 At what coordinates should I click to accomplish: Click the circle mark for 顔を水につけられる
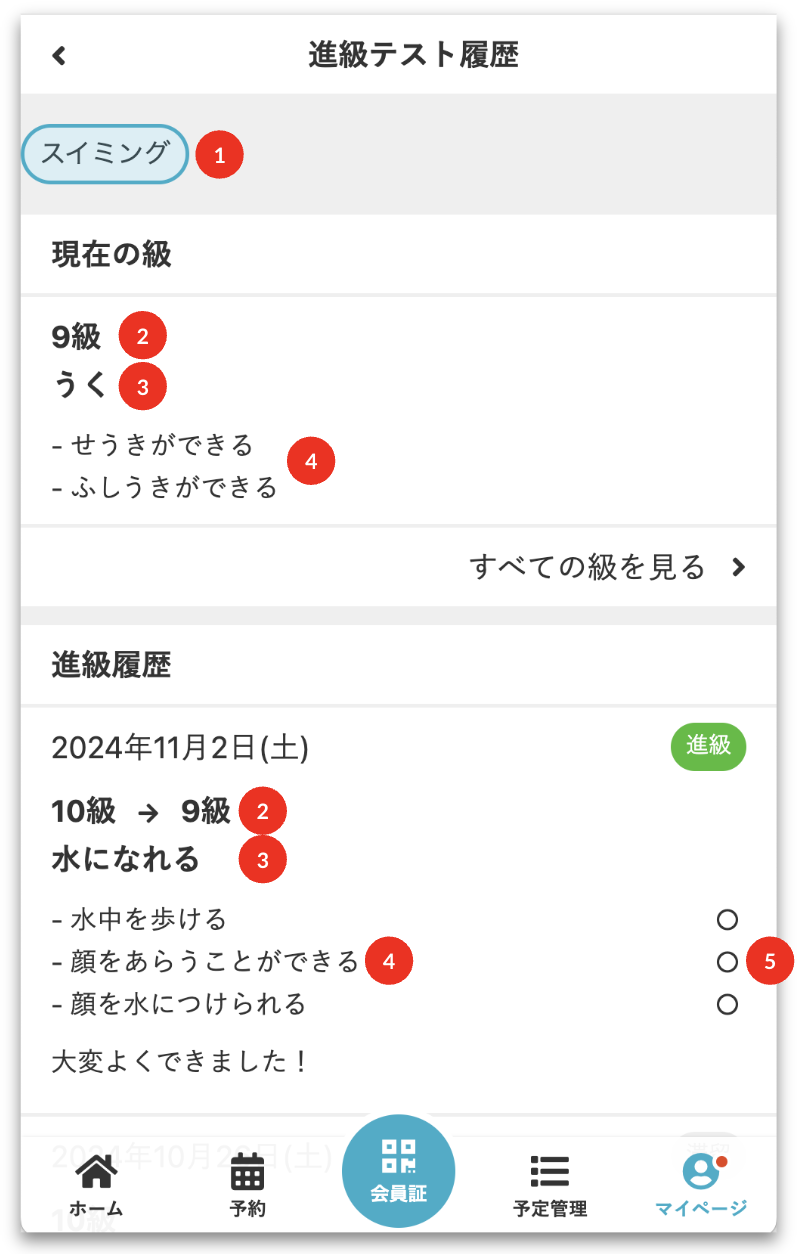pyautogui.click(x=727, y=1004)
